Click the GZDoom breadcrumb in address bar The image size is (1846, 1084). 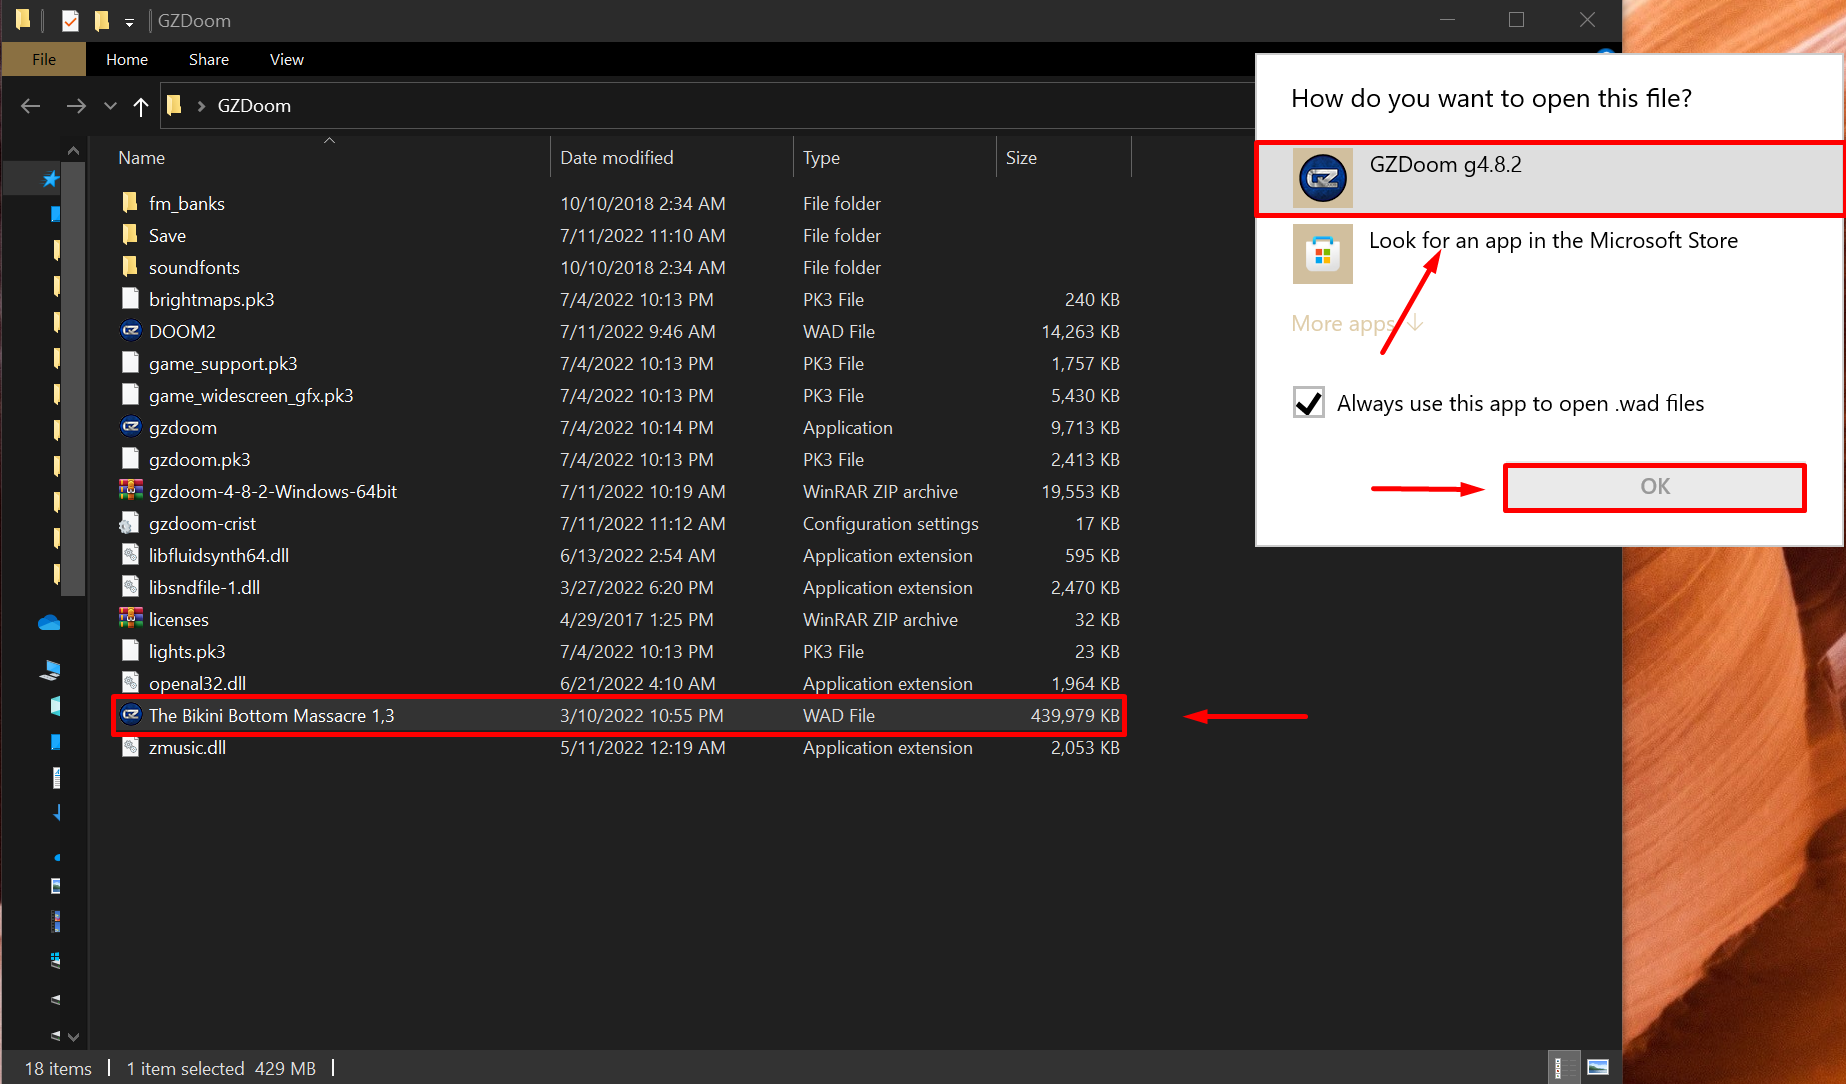point(254,106)
